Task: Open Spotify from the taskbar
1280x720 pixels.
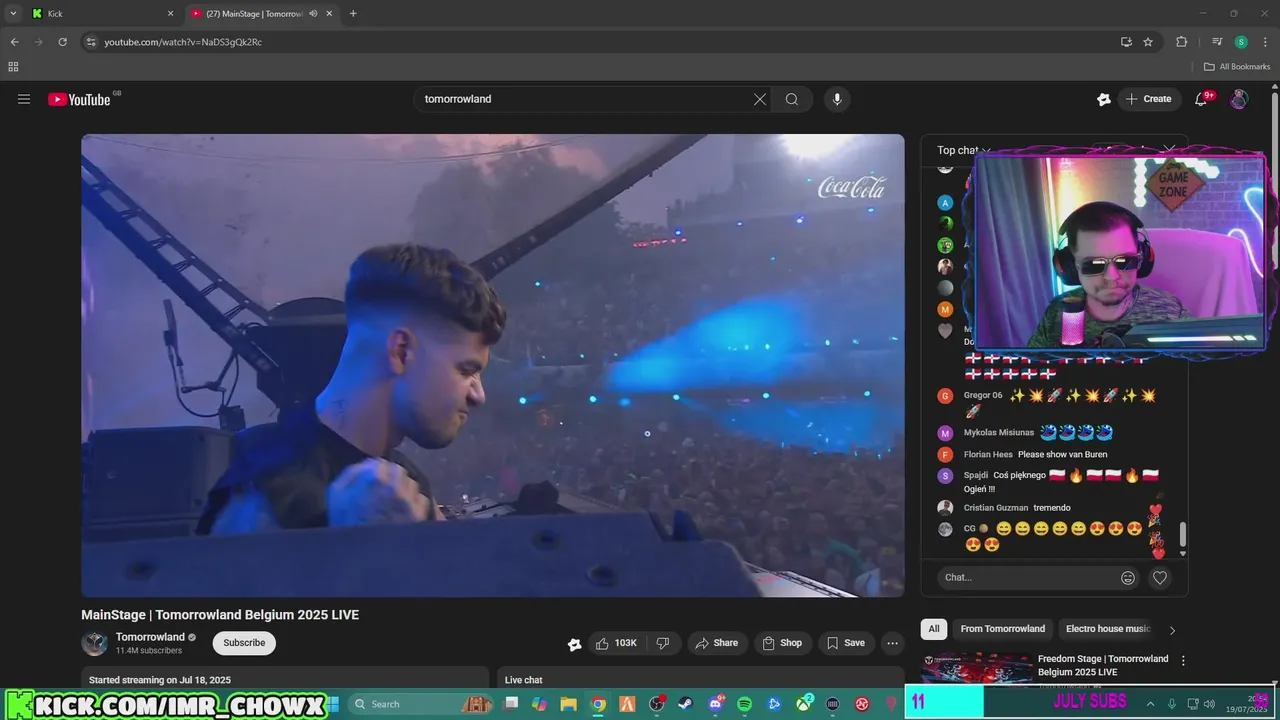Action: click(x=744, y=704)
